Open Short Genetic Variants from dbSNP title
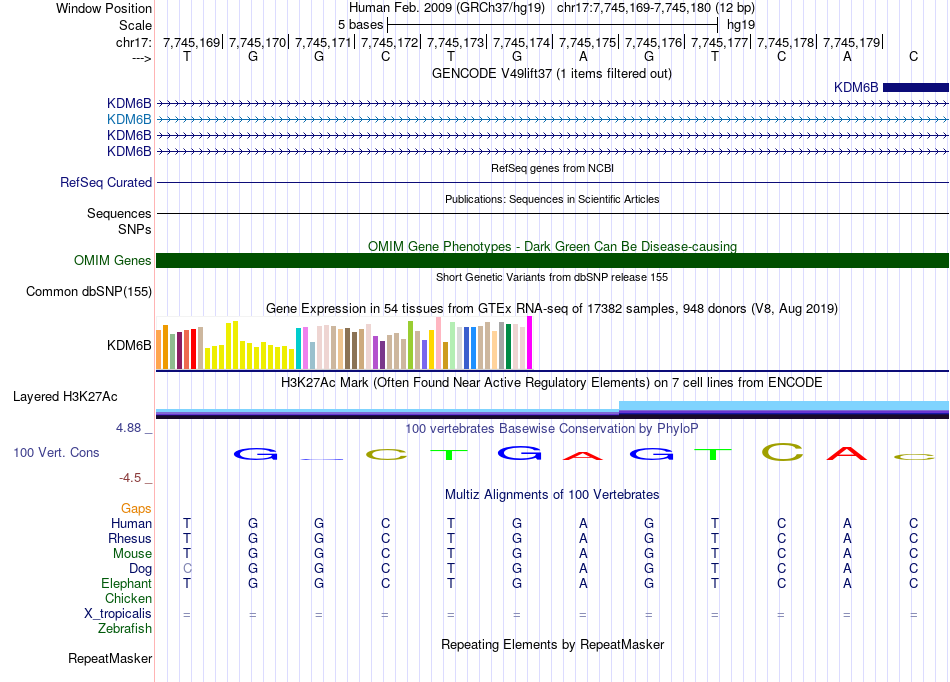Image resolution: width=950 pixels, height=682 pixels. 552,277
